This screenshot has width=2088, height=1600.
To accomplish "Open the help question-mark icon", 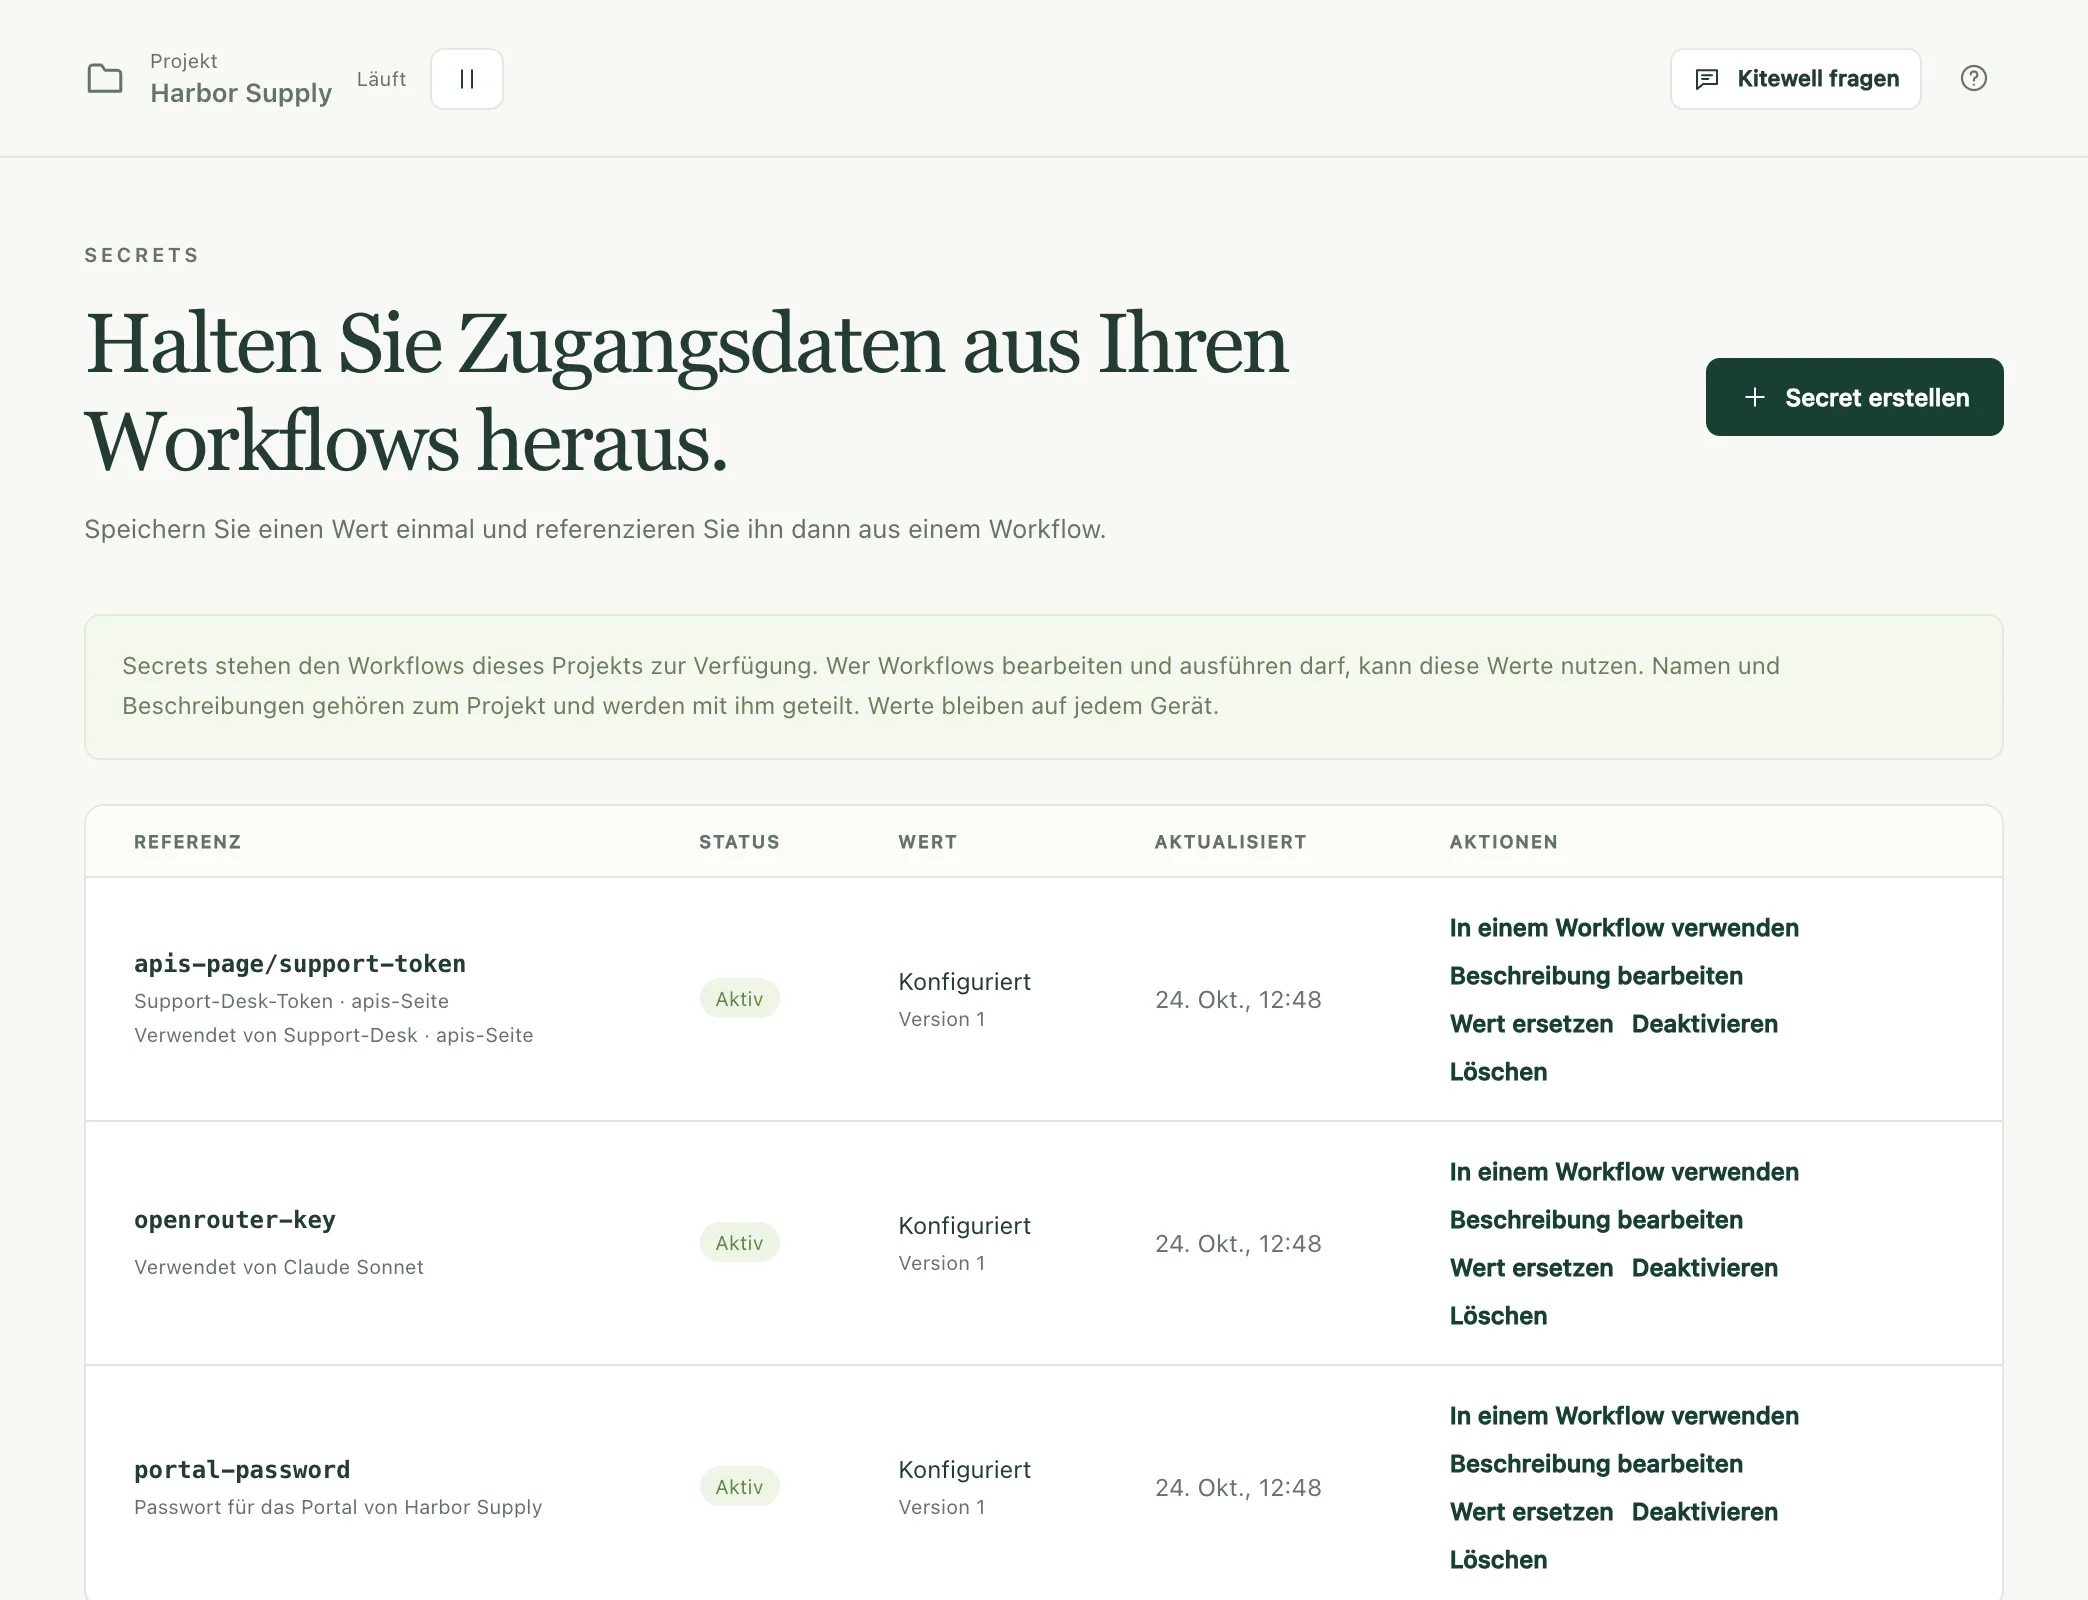I will click(x=1973, y=78).
